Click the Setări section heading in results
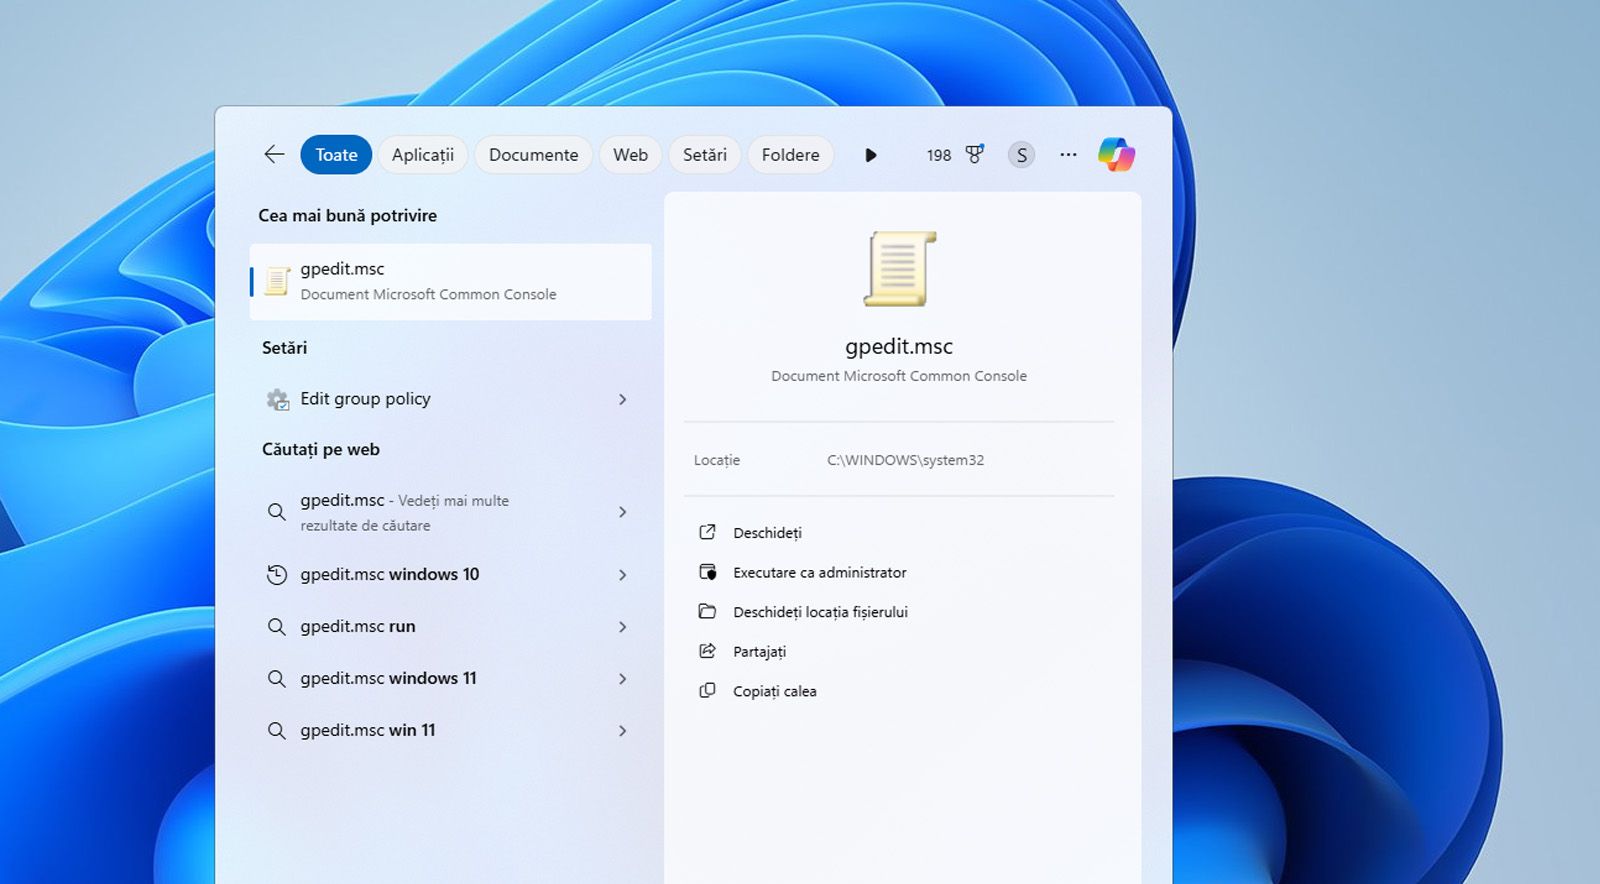1600x884 pixels. coord(284,347)
